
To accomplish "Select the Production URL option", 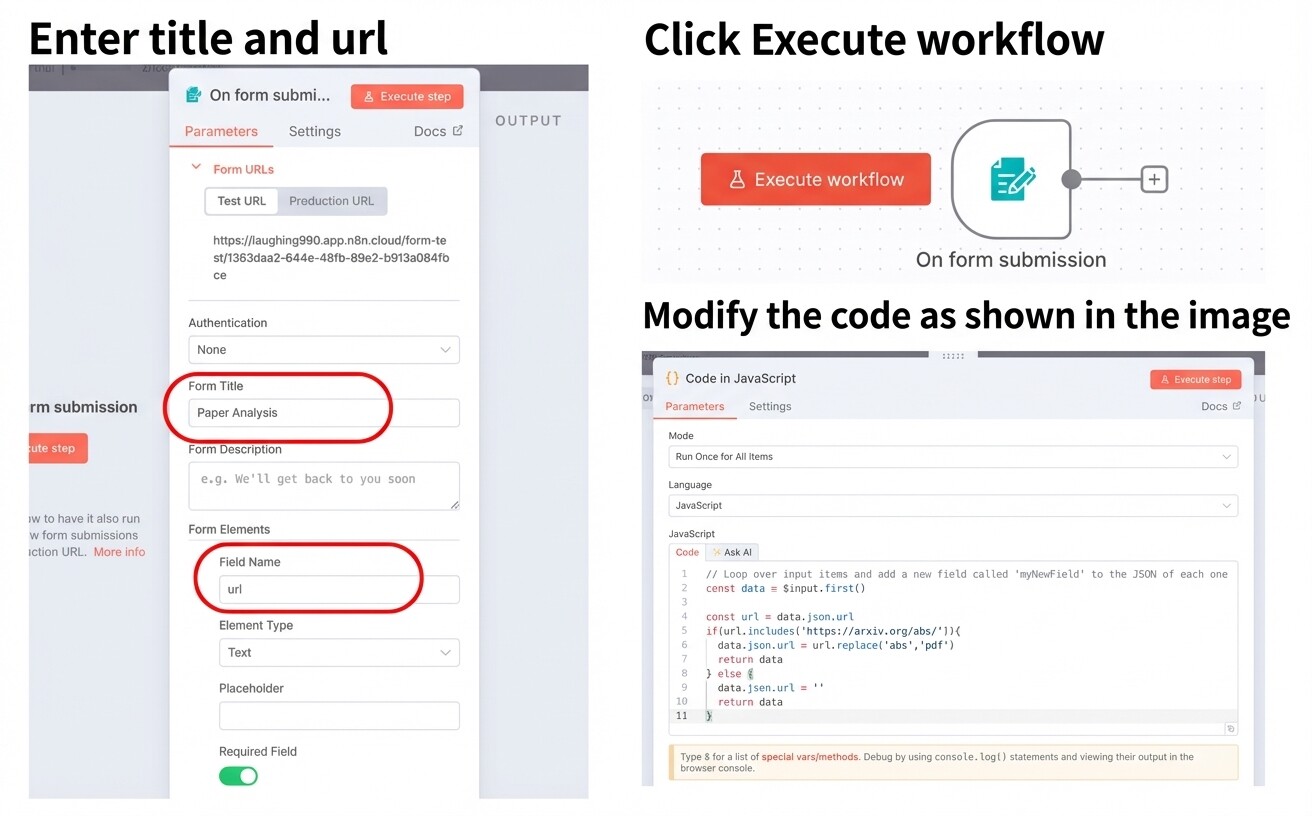I will coord(331,201).
